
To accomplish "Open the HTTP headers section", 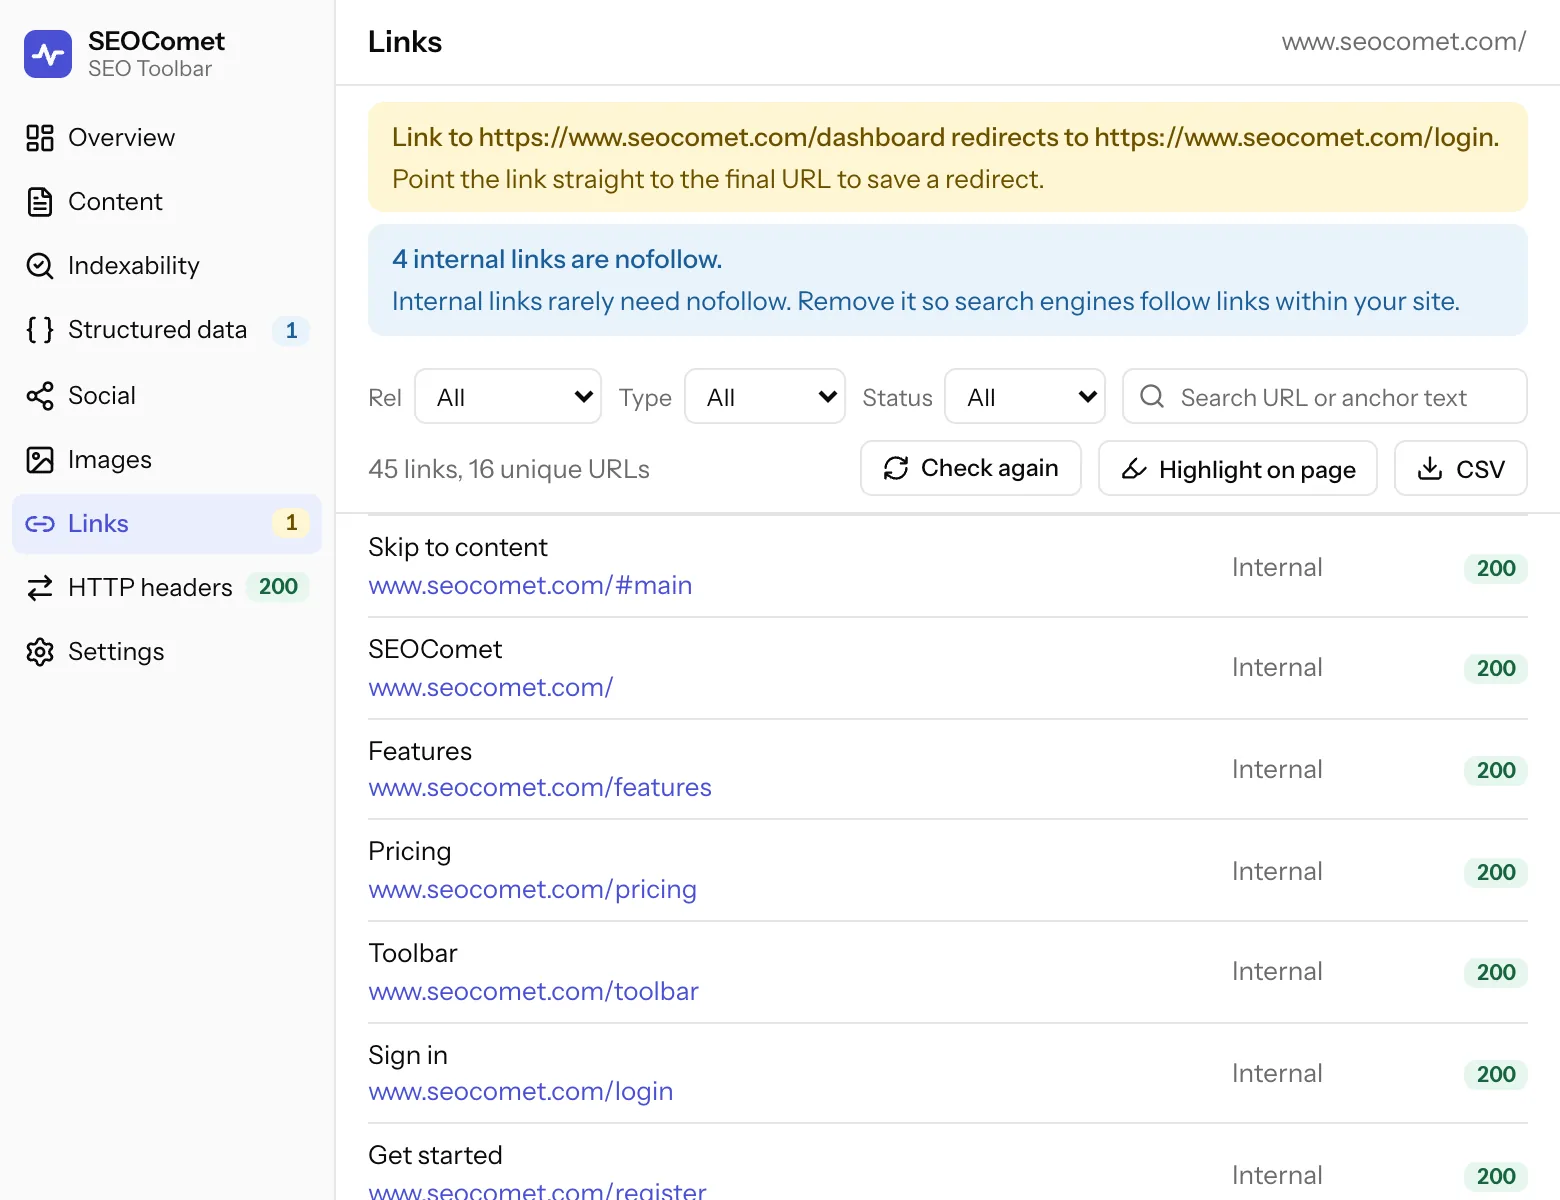I will [x=167, y=588].
